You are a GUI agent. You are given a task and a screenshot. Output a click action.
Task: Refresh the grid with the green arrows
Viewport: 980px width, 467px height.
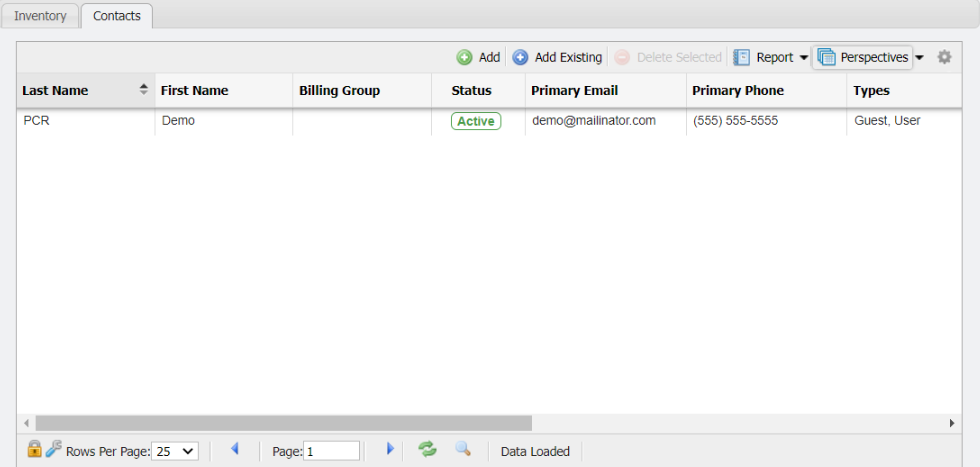[428, 450]
